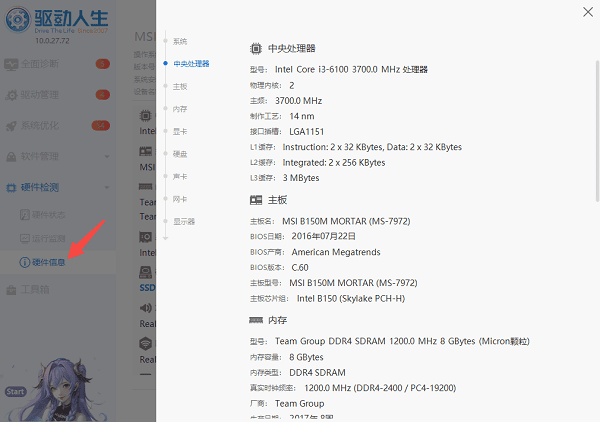This screenshot has height=422, width=600.
Task: Click BIOS version C.60
Action: click(x=300, y=267)
